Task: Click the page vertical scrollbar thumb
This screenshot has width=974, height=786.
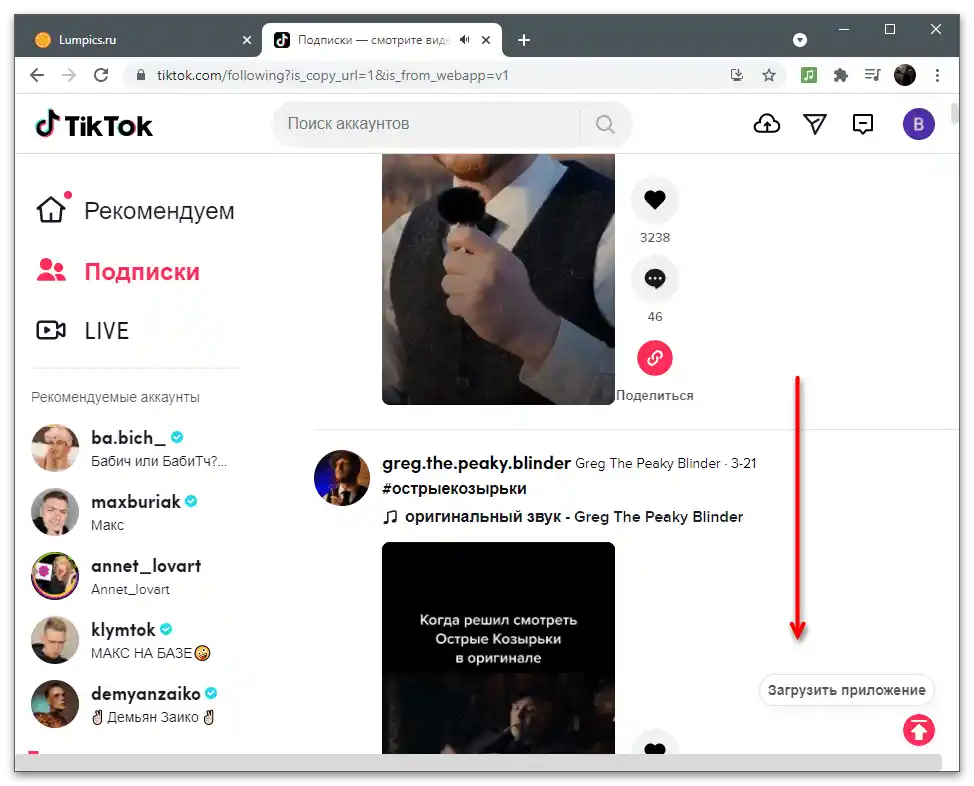Action: 954,114
